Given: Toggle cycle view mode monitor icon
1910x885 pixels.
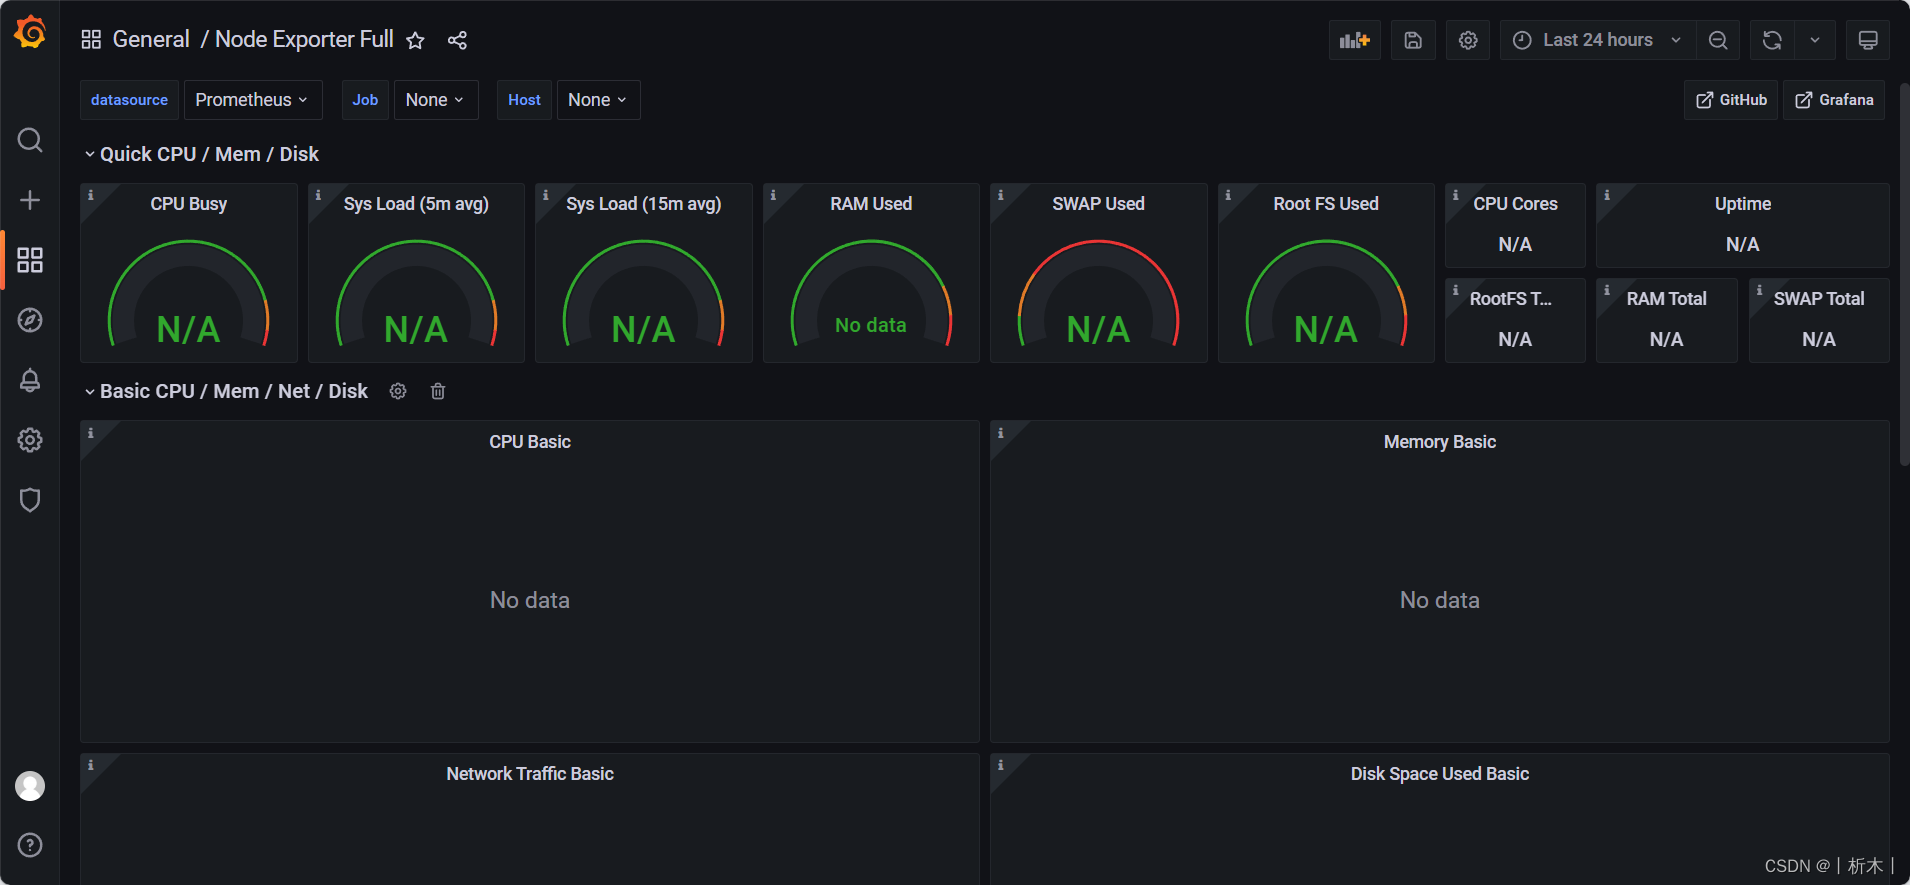Looking at the screenshot, I should point(1867,40).
